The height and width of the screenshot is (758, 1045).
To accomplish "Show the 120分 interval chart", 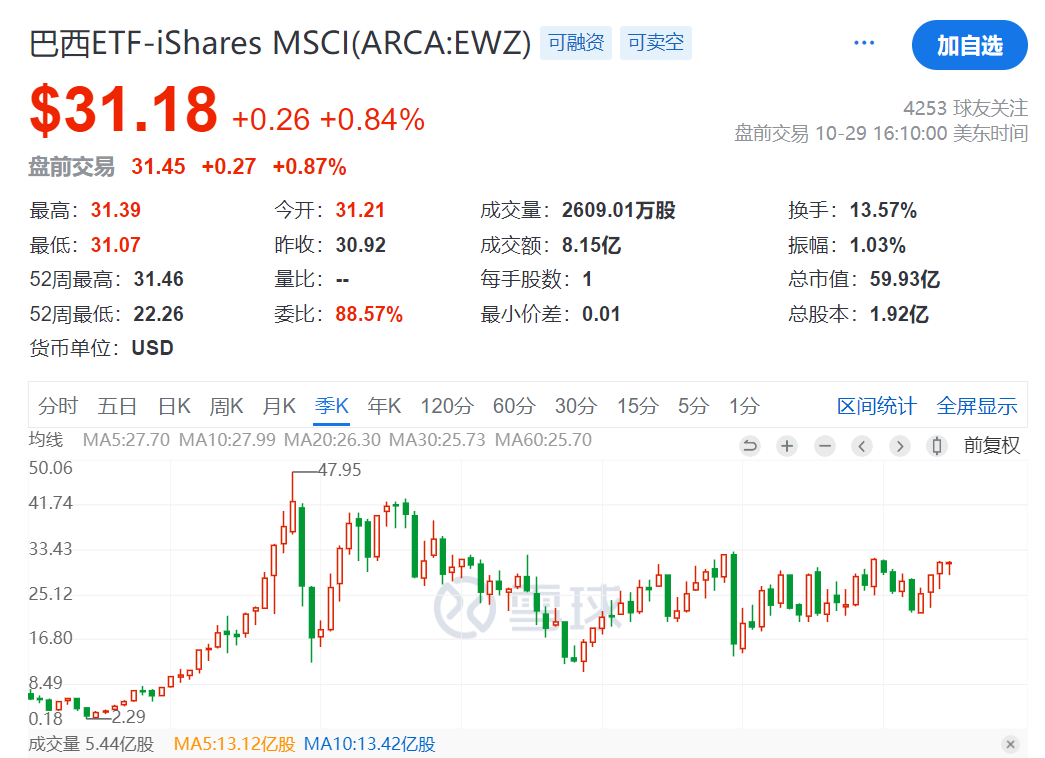I will pos(447,406).
